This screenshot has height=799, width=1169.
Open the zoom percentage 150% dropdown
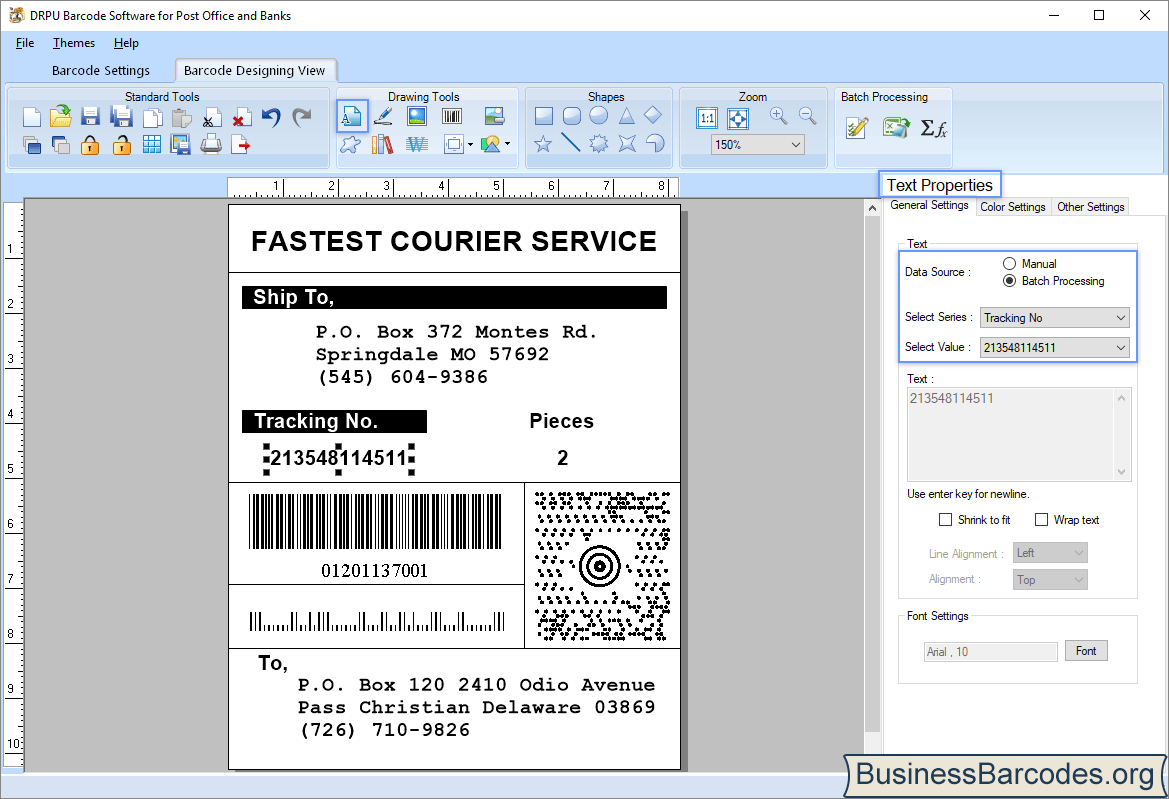pyautogui.click(x=757, y=145)
